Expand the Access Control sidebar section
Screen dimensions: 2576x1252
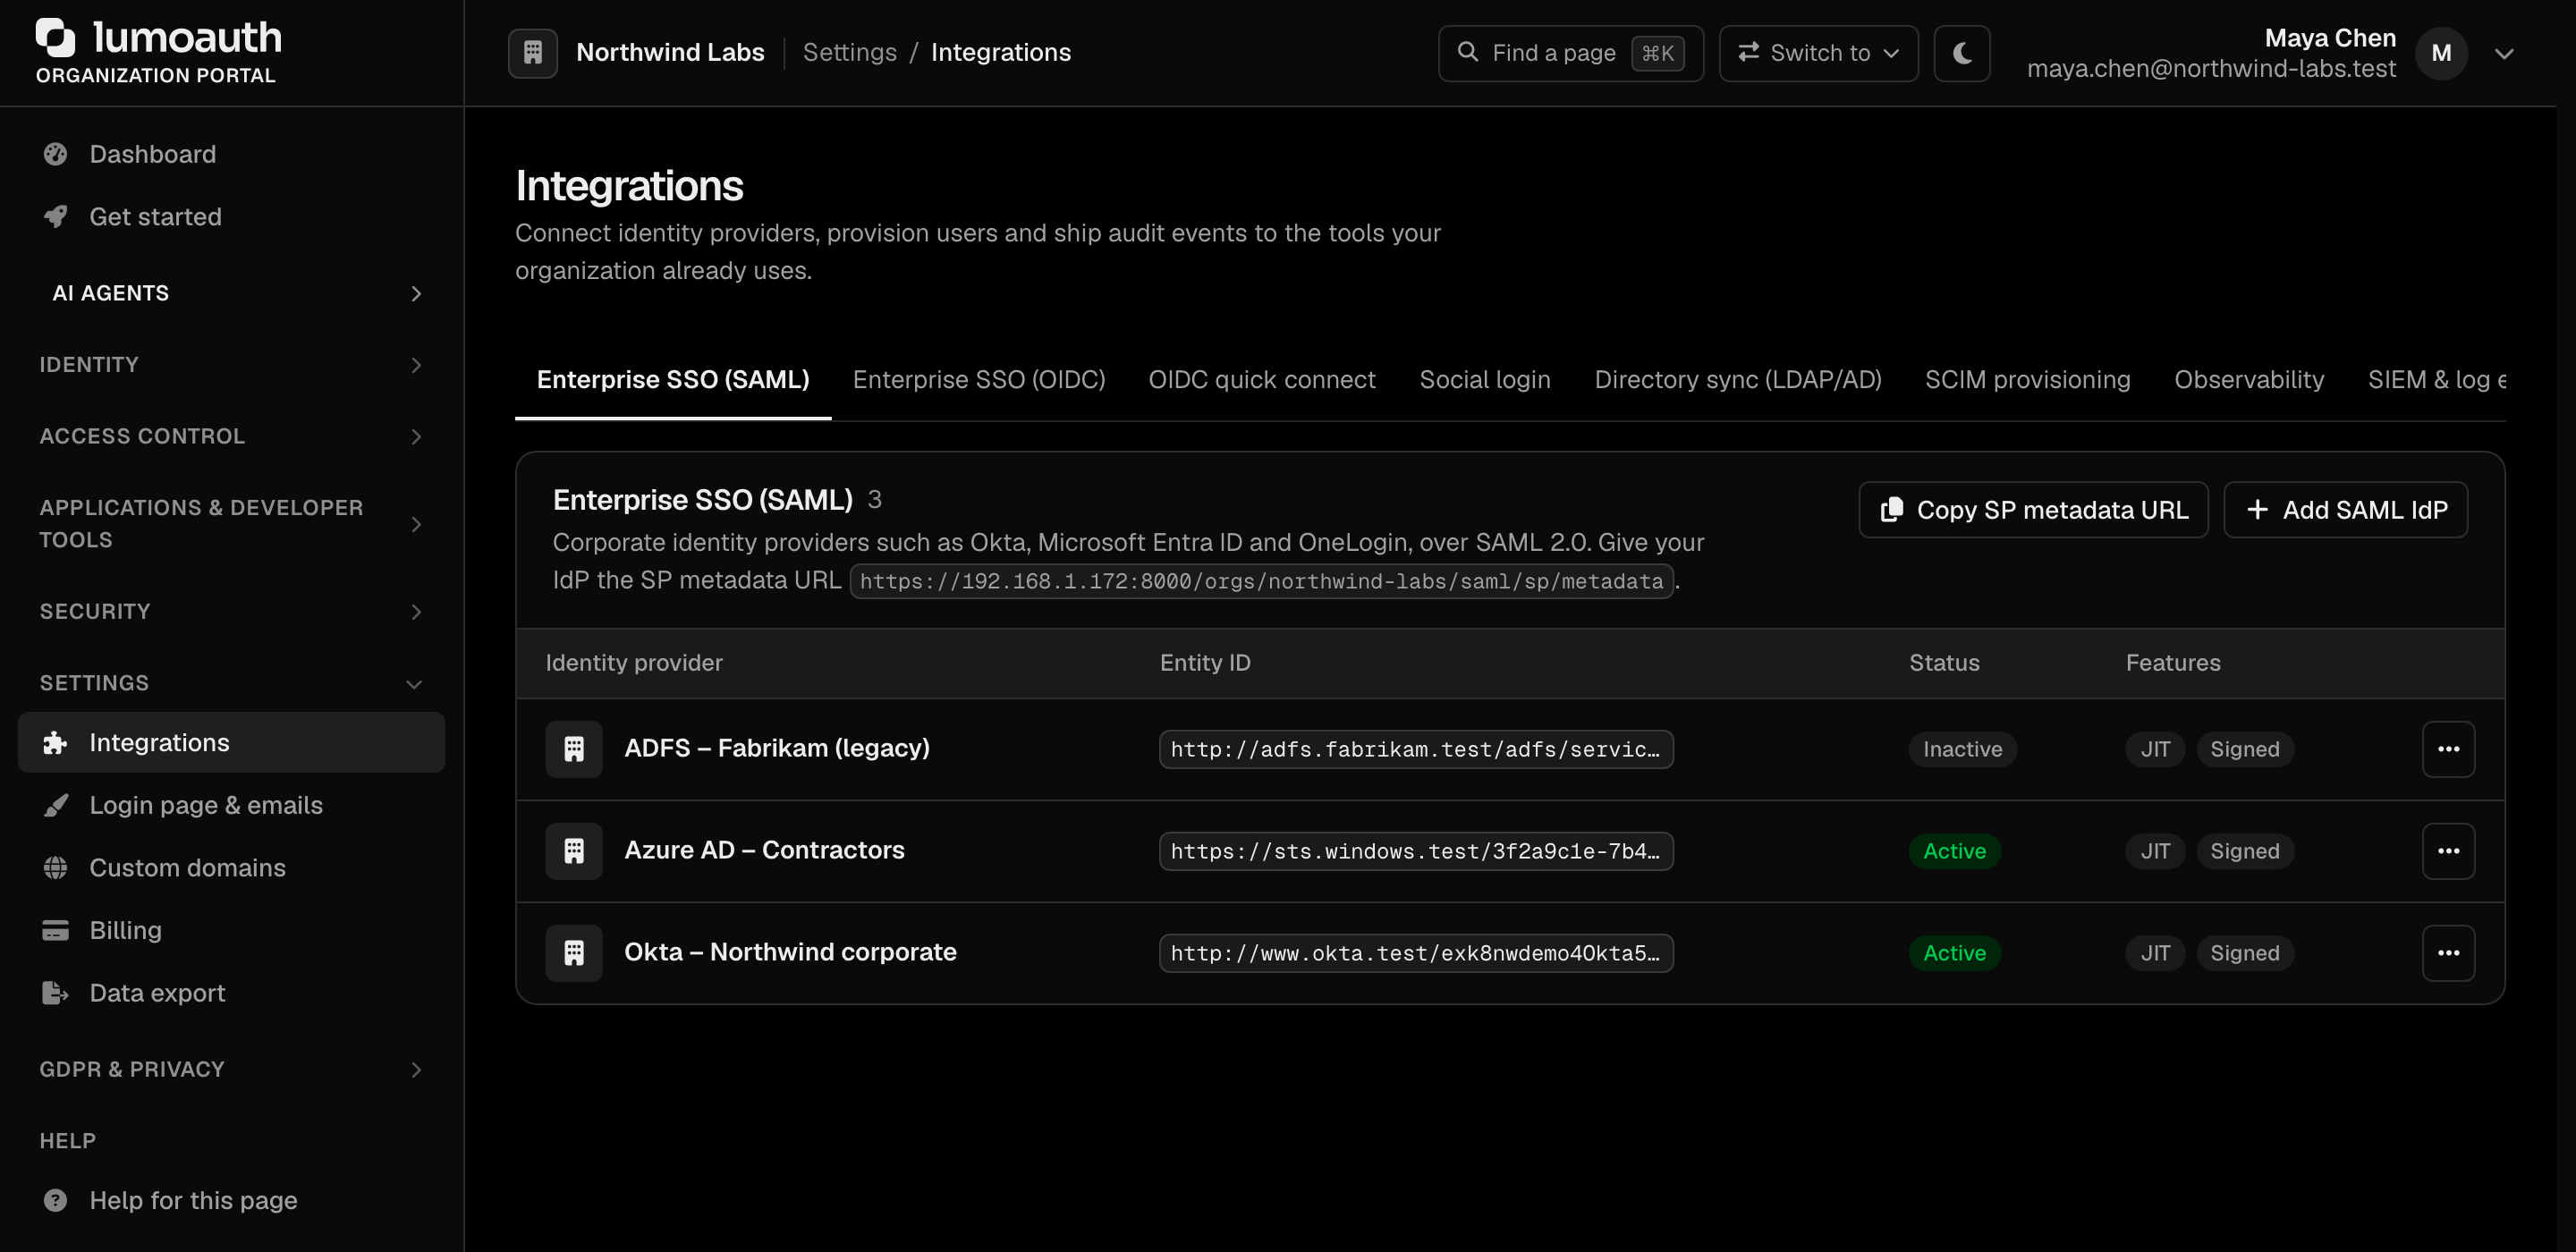click(231, 436)
